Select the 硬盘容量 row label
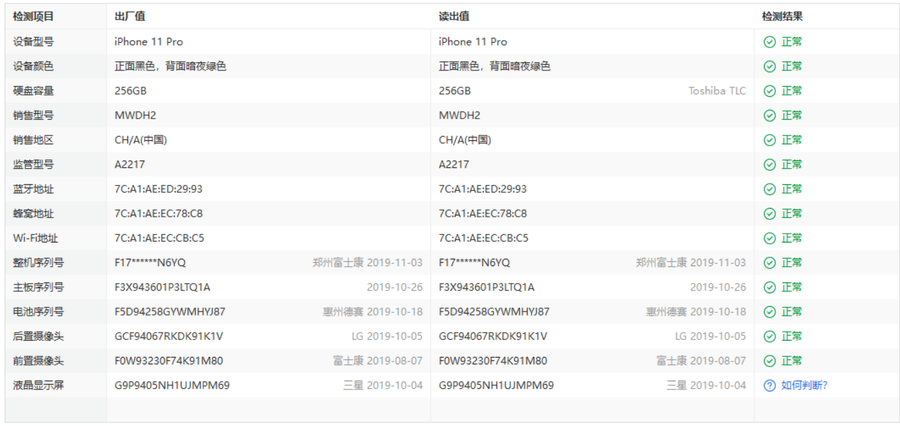 tap(33, 91)
